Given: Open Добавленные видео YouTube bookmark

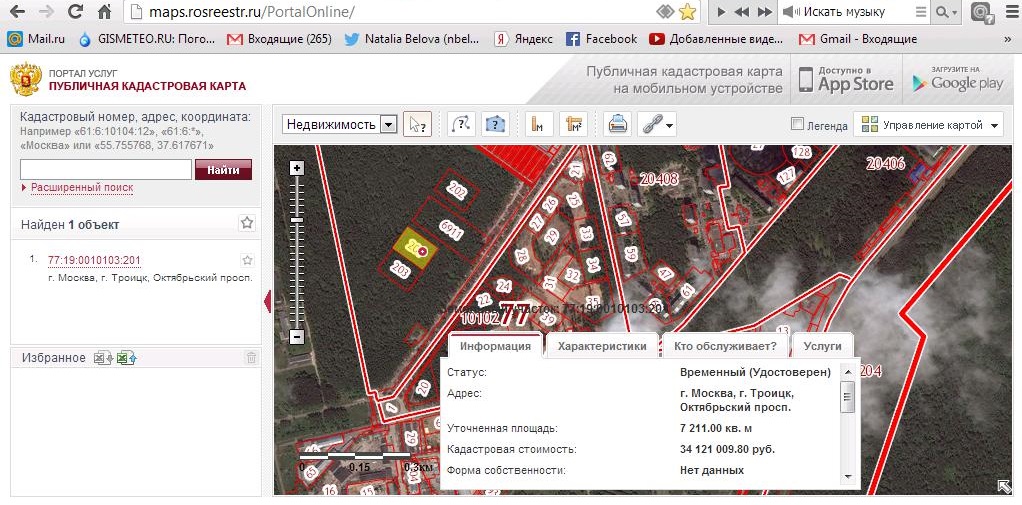Looking at the screenshot, I should tap(716, 39).
